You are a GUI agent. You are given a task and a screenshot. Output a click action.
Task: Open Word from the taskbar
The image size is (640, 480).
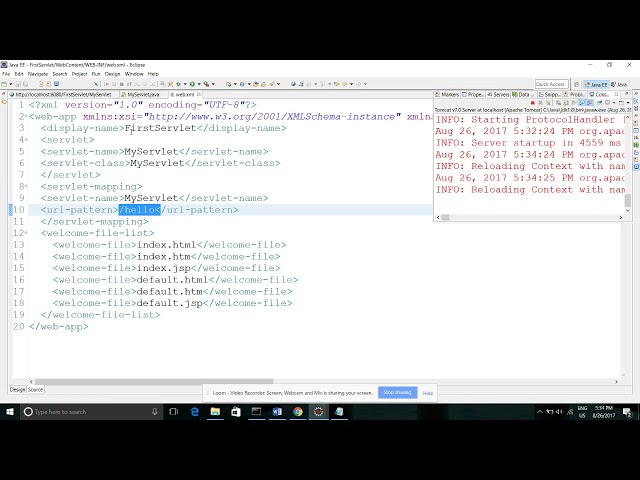click(x=277, y=412)
